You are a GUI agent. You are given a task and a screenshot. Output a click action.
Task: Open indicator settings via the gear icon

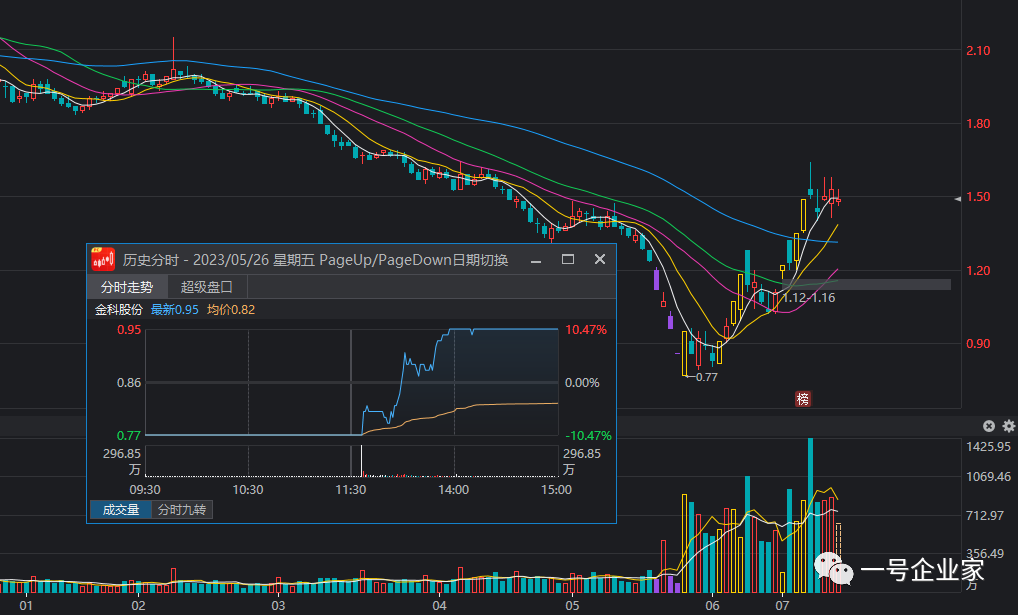(1008, 426)
